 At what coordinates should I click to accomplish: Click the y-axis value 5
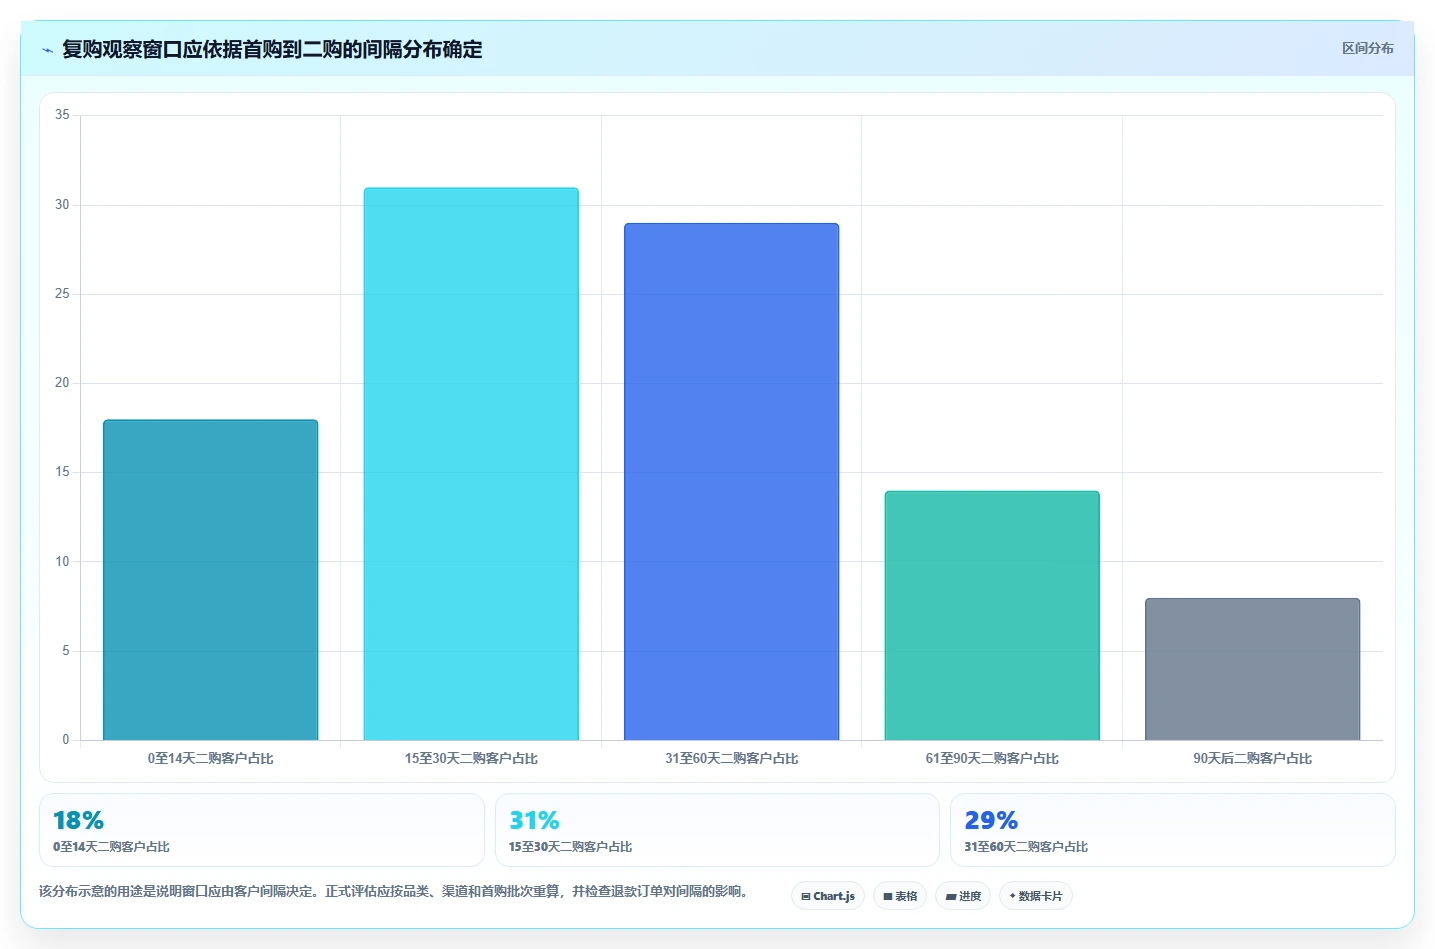(x=66, y=650)
